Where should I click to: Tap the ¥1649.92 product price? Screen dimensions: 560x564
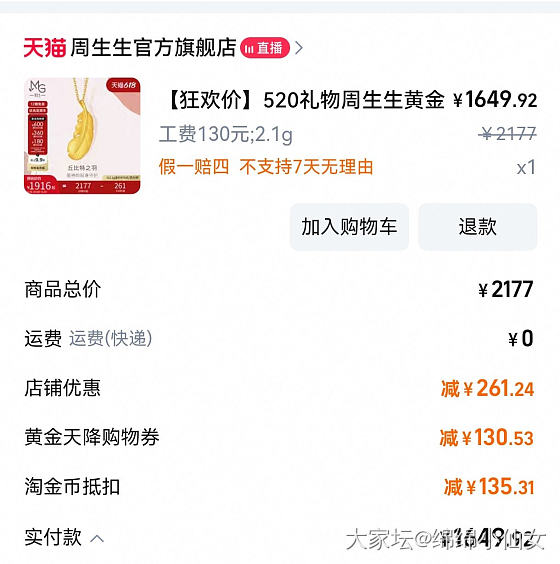(x=495, y=99)
